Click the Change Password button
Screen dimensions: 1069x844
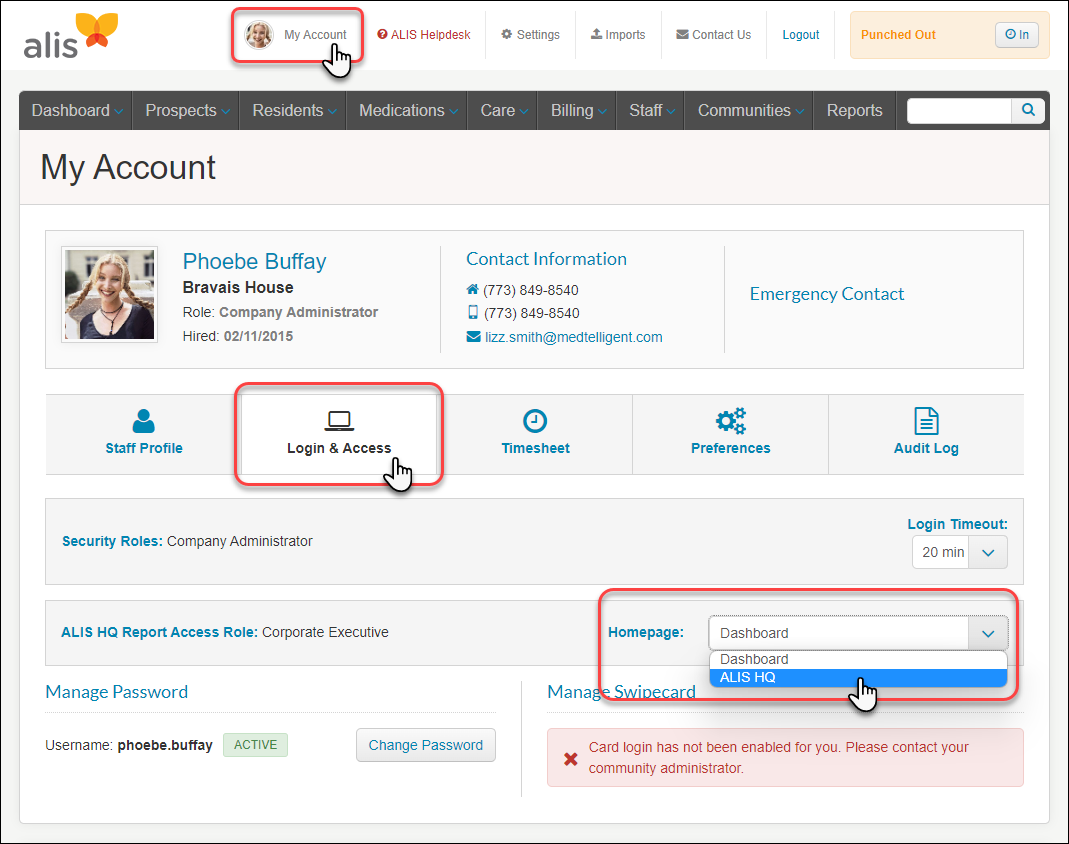[425, 745]
